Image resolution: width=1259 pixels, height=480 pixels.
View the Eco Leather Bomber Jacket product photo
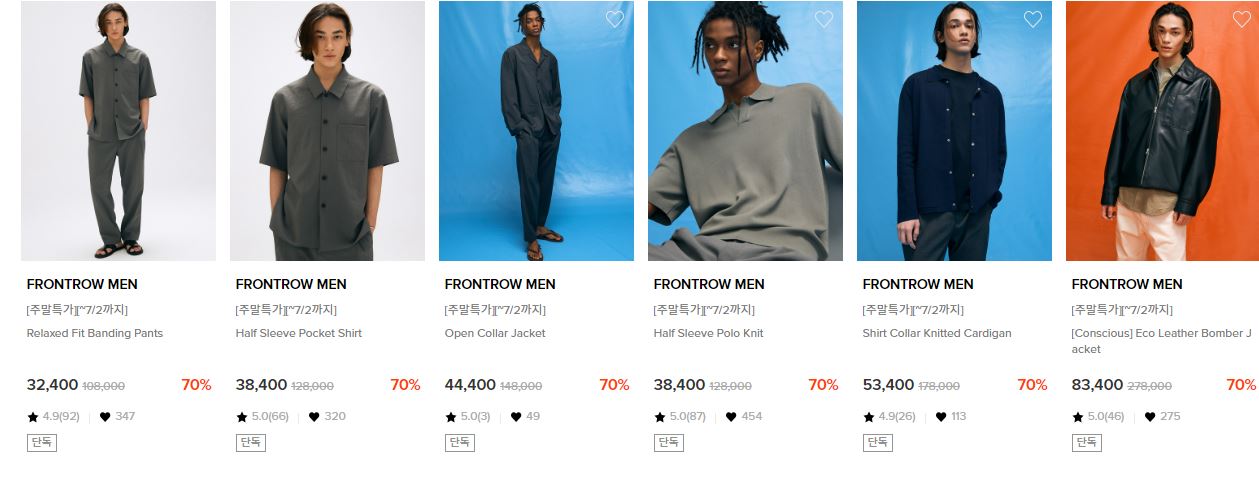click(1163, 131)
